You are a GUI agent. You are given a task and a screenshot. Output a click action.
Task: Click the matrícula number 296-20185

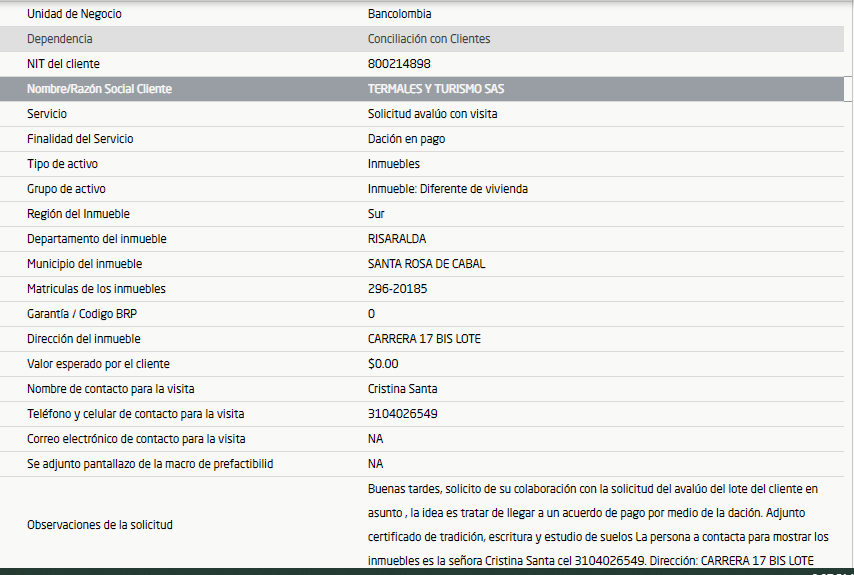(397, 289)
